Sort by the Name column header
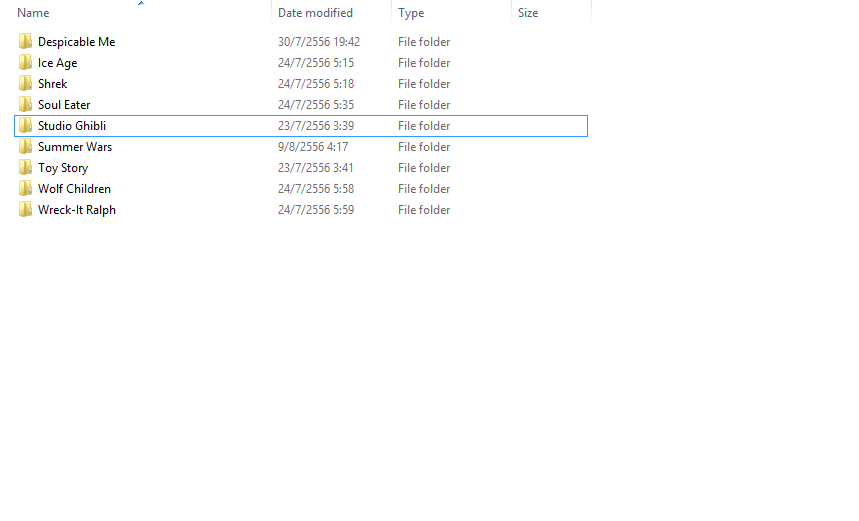Viewport: 859px width, 521px height. click(33, 13)
